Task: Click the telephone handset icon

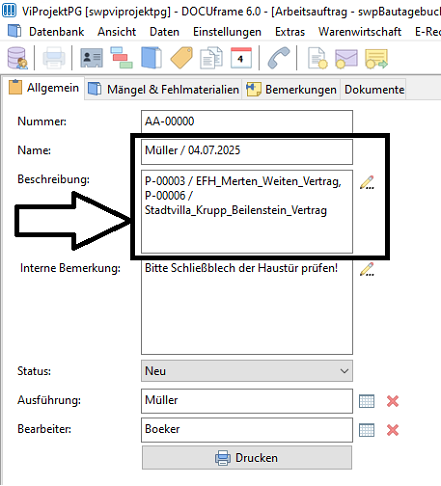Action: click(x=279, y=58)
